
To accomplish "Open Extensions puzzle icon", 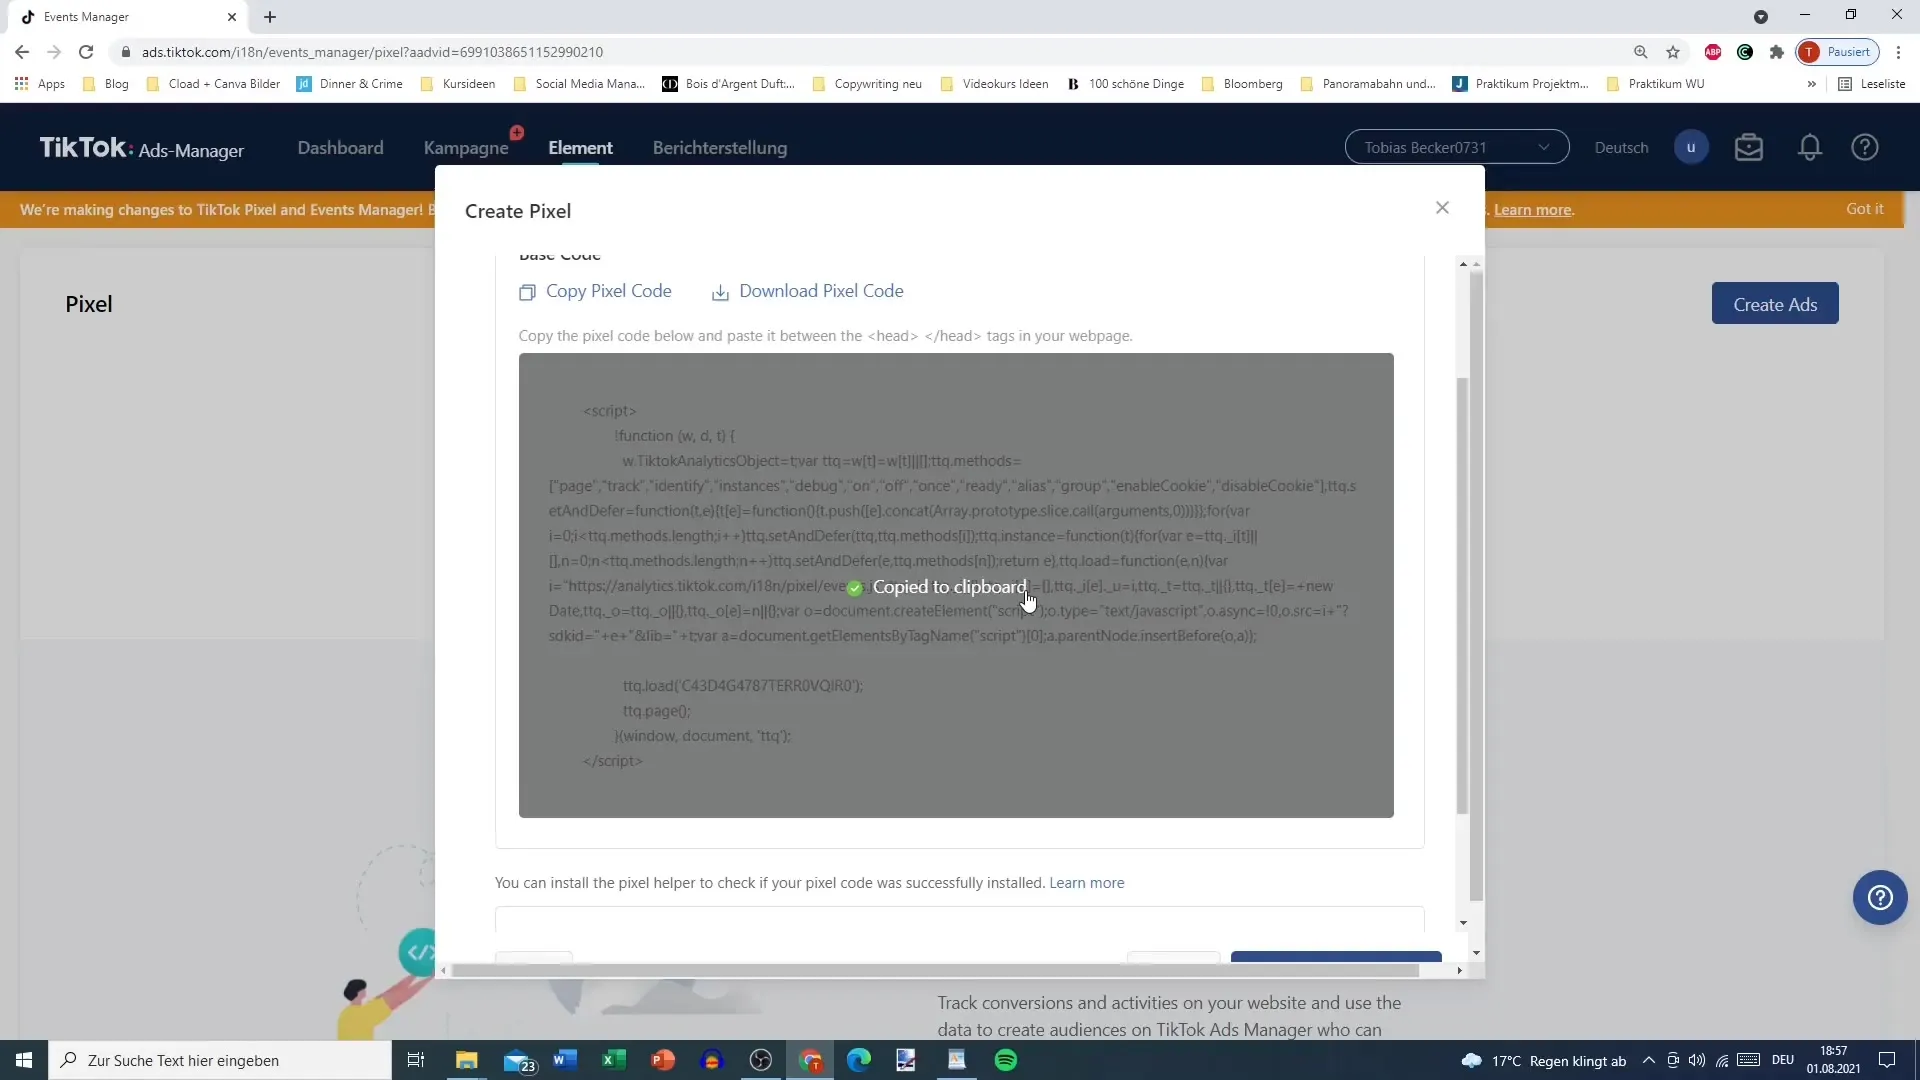I will tap(1777, 52).
